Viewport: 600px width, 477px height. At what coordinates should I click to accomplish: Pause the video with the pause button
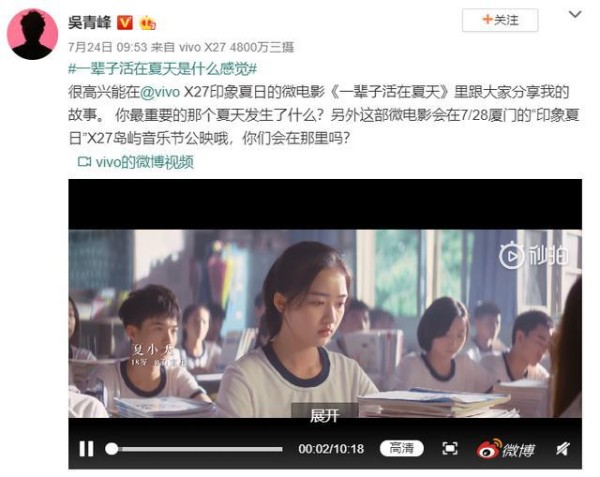86,448
